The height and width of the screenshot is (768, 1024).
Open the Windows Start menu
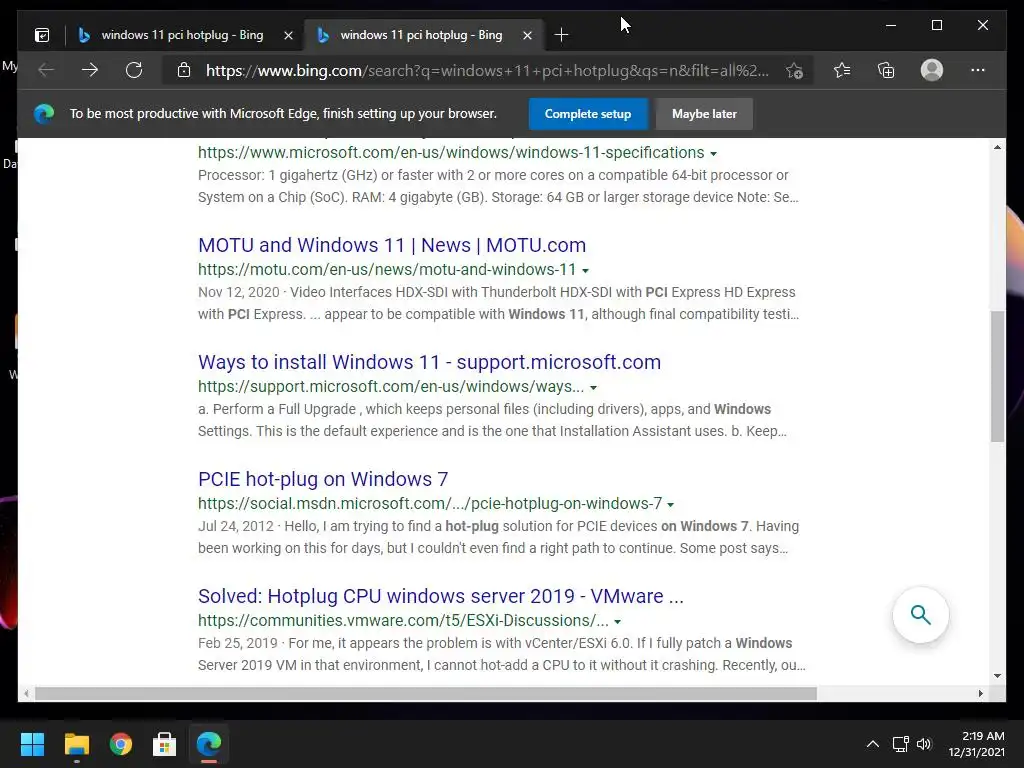click(32, 744)
